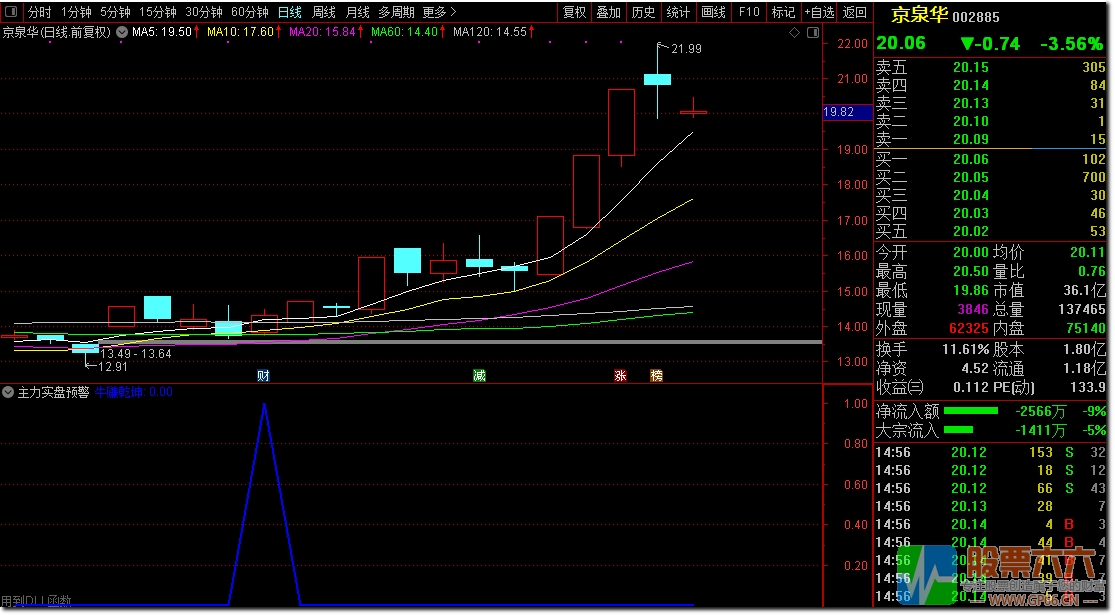Viewport: 1115px width, 615px height.
Task: Click the 财 financial event marker
Action: [263, 376]
